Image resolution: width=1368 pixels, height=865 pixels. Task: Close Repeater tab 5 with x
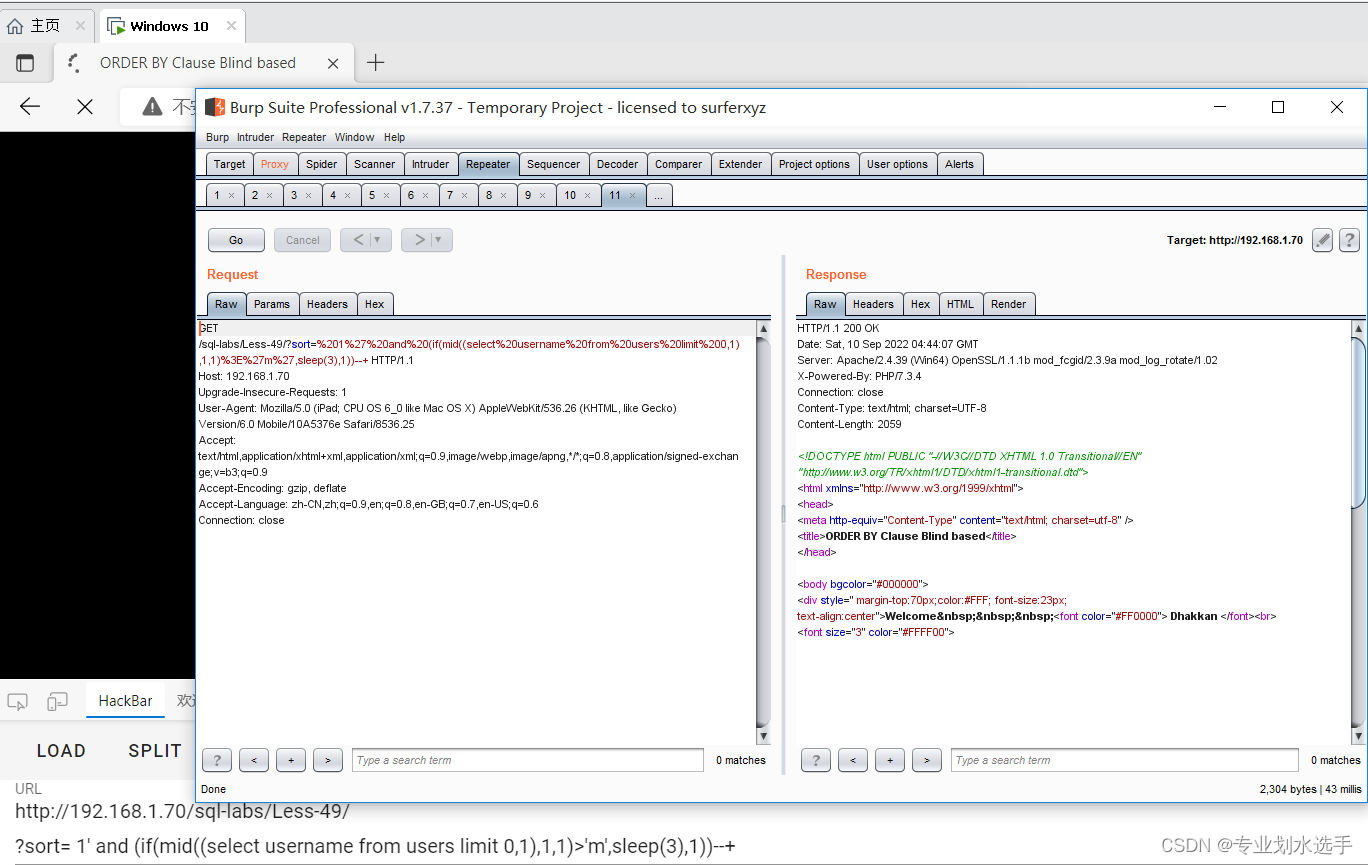387,195
